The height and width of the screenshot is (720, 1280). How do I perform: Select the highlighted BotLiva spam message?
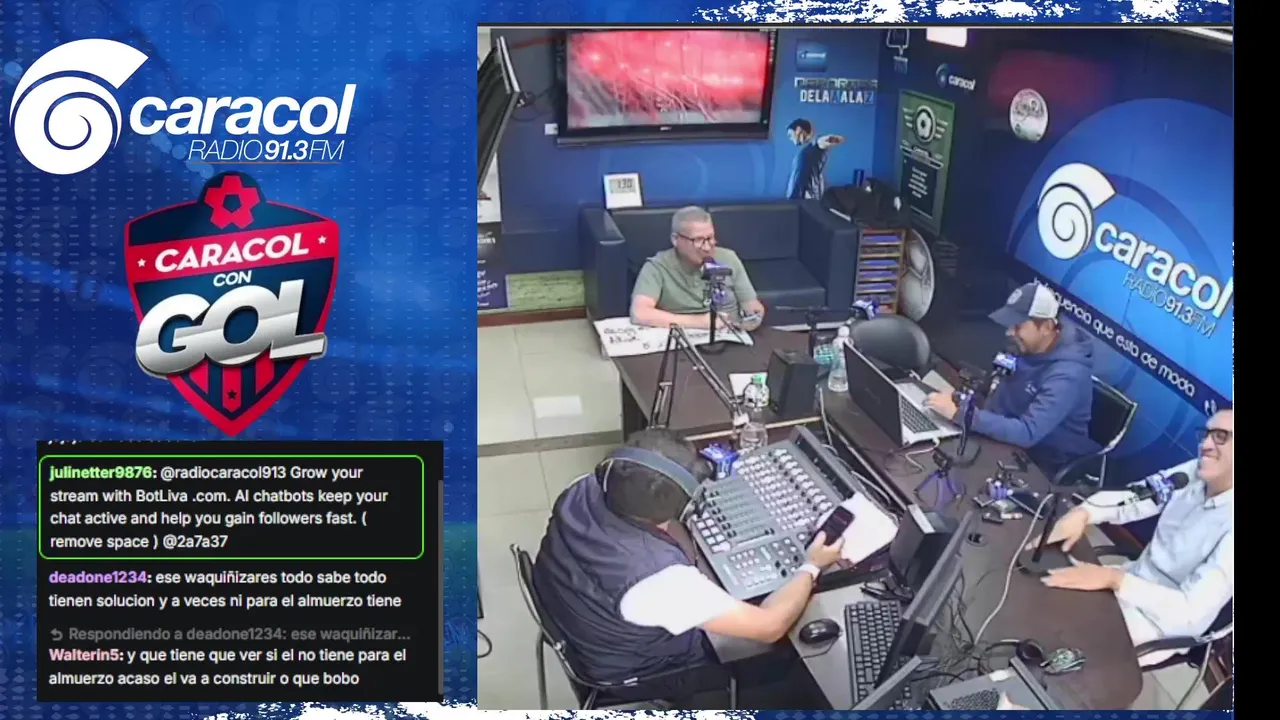(x=231, y=507)
